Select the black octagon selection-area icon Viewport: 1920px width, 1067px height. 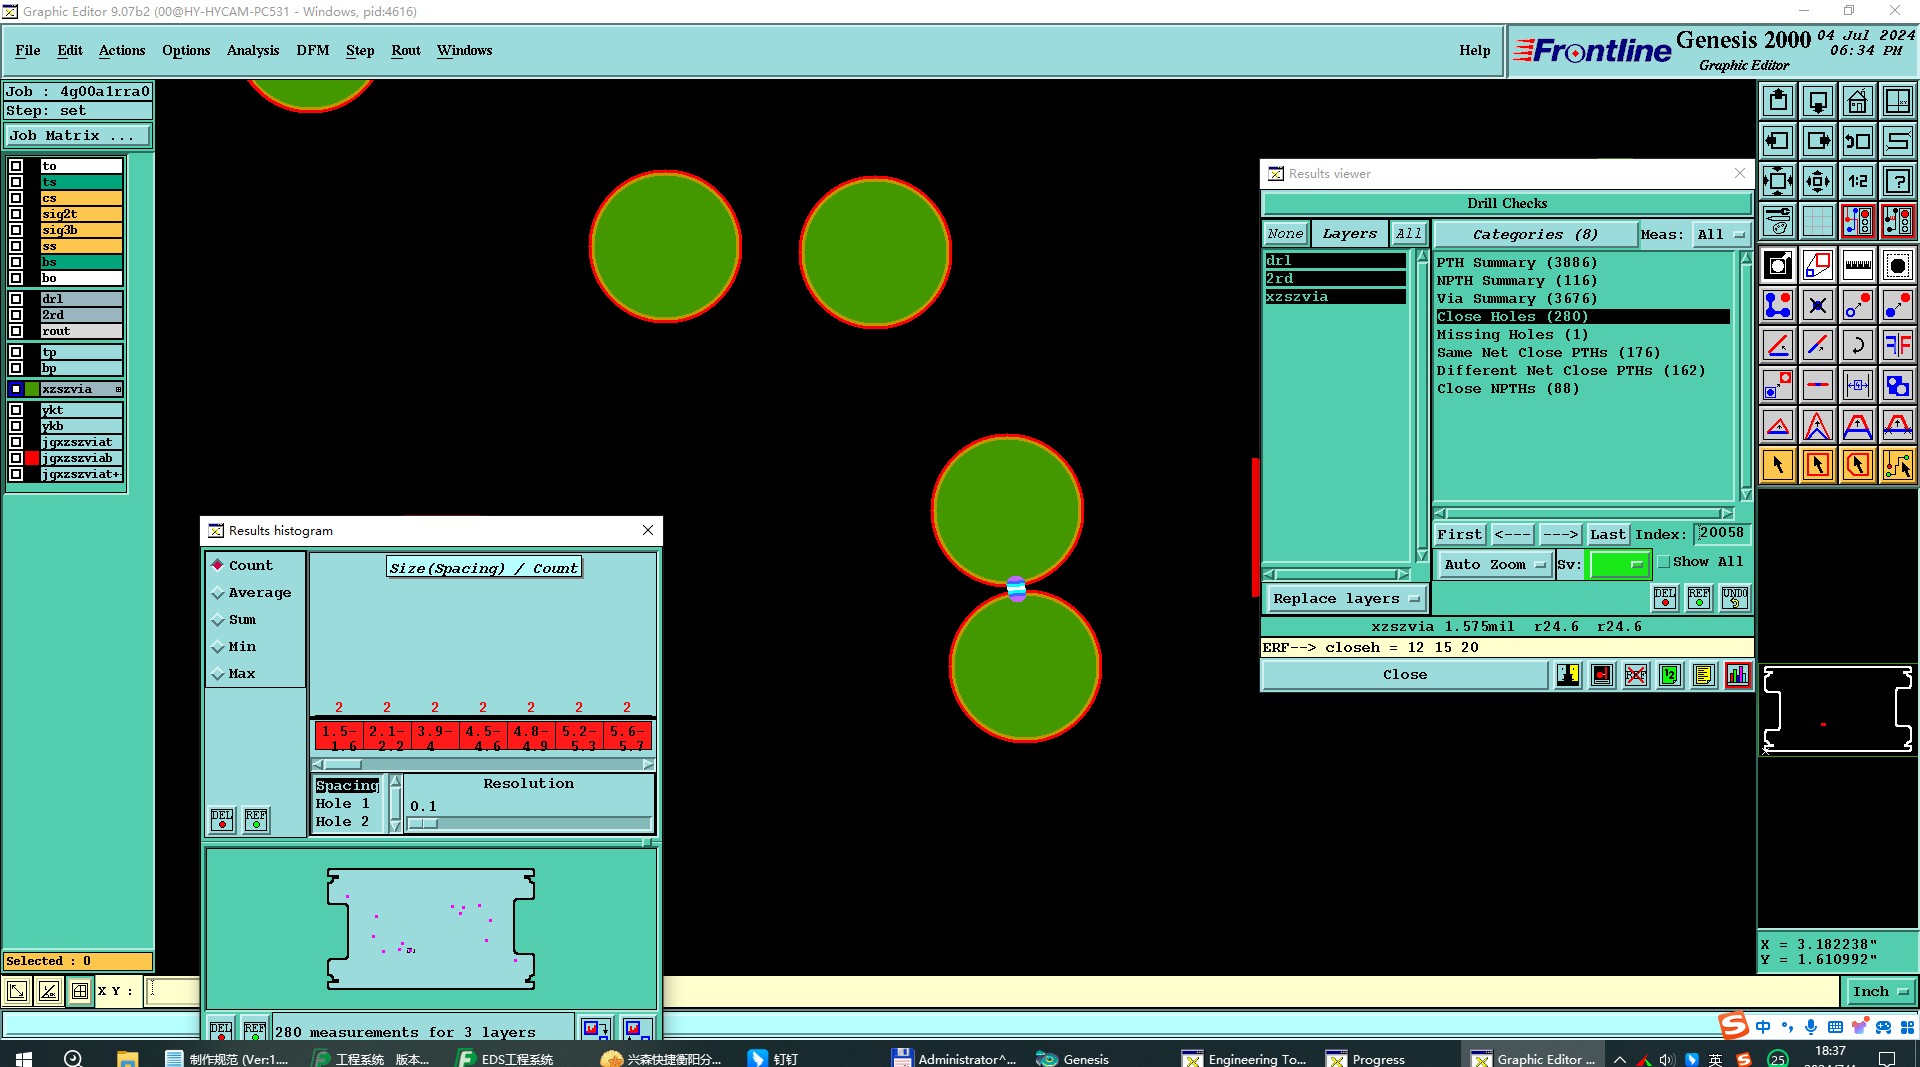click(1897, 265)
